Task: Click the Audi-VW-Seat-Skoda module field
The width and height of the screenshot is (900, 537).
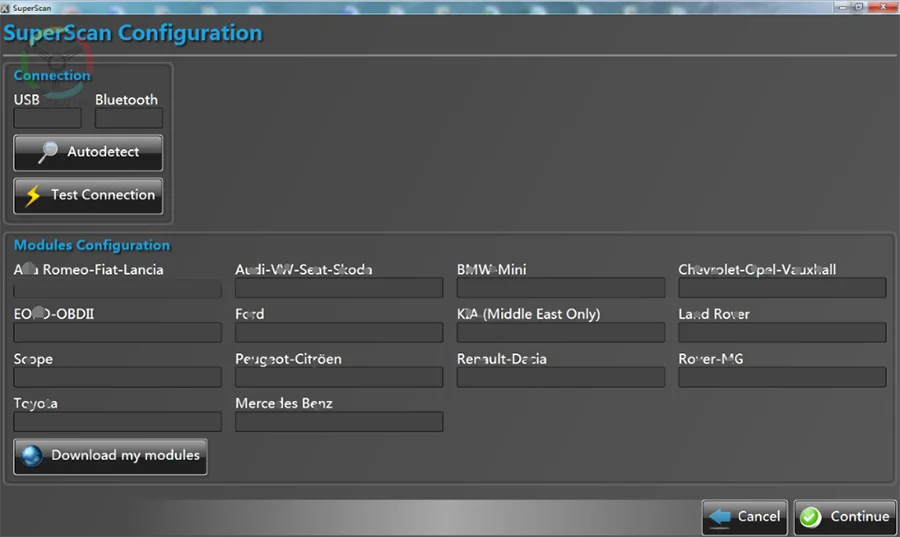Action: coord(339,288)
